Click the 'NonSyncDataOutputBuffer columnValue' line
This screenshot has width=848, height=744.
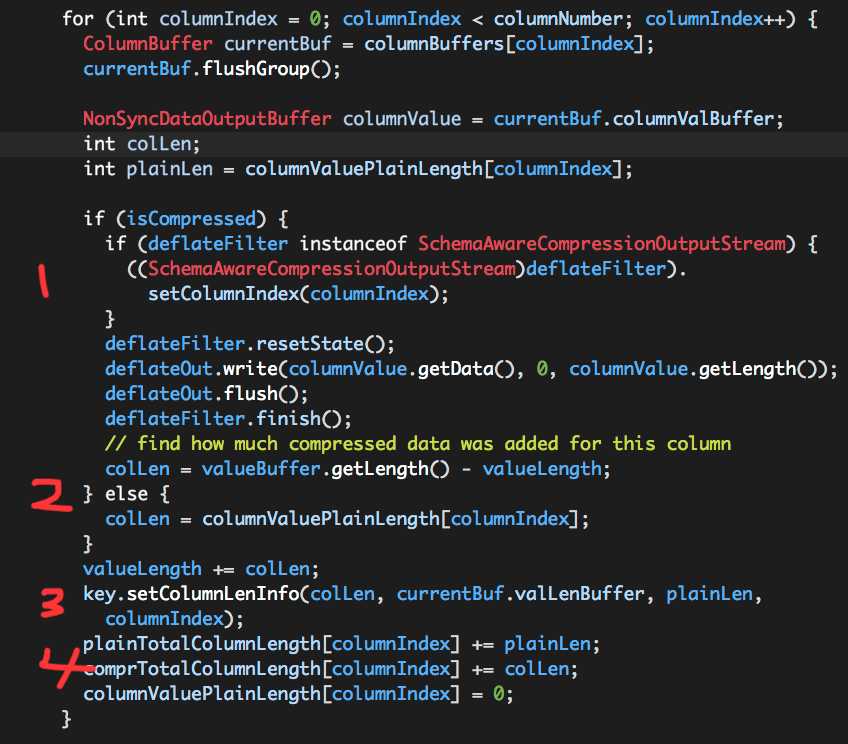click(x=433, y=119)
